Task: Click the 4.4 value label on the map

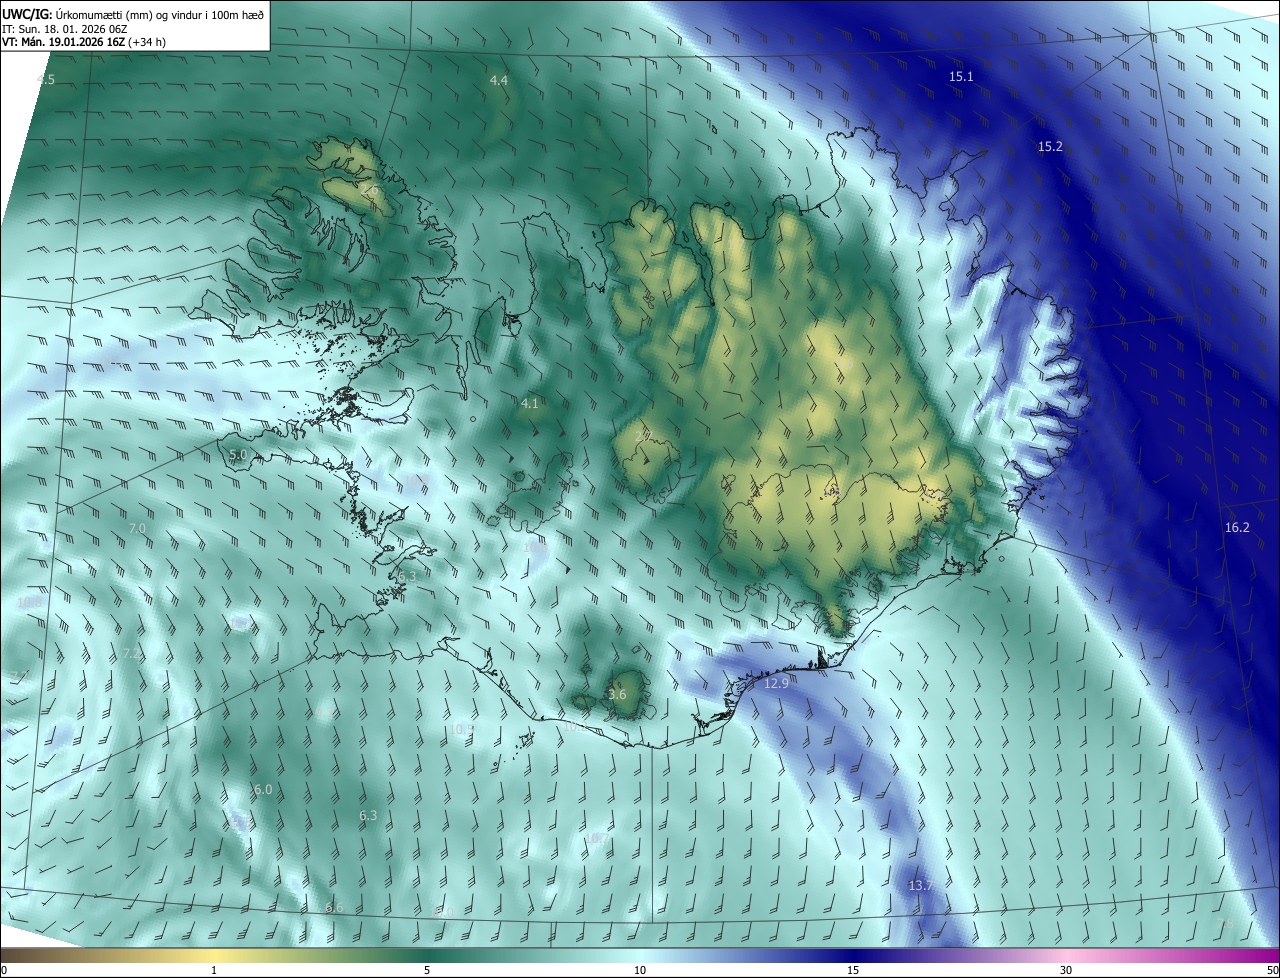Action: [x=498, y=80]
